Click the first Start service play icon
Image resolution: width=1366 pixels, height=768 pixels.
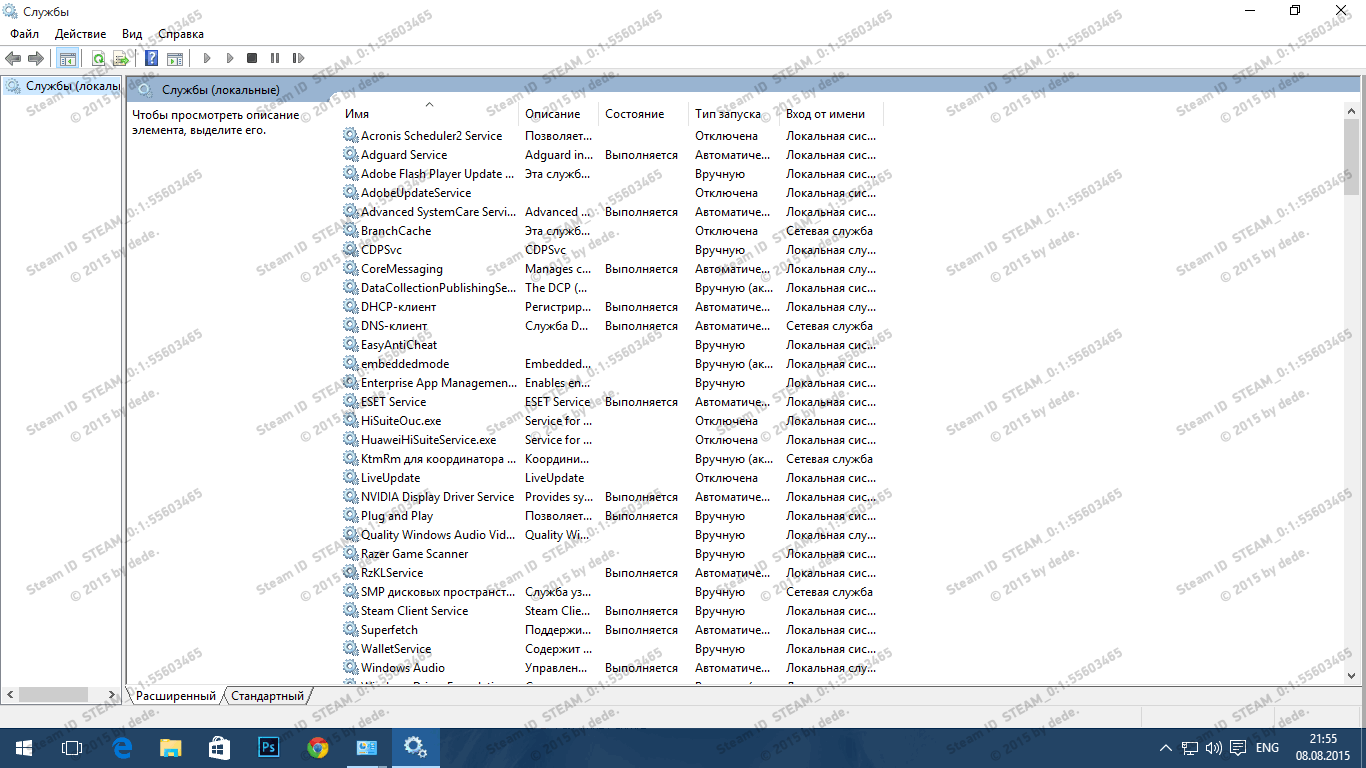(207, 59)
